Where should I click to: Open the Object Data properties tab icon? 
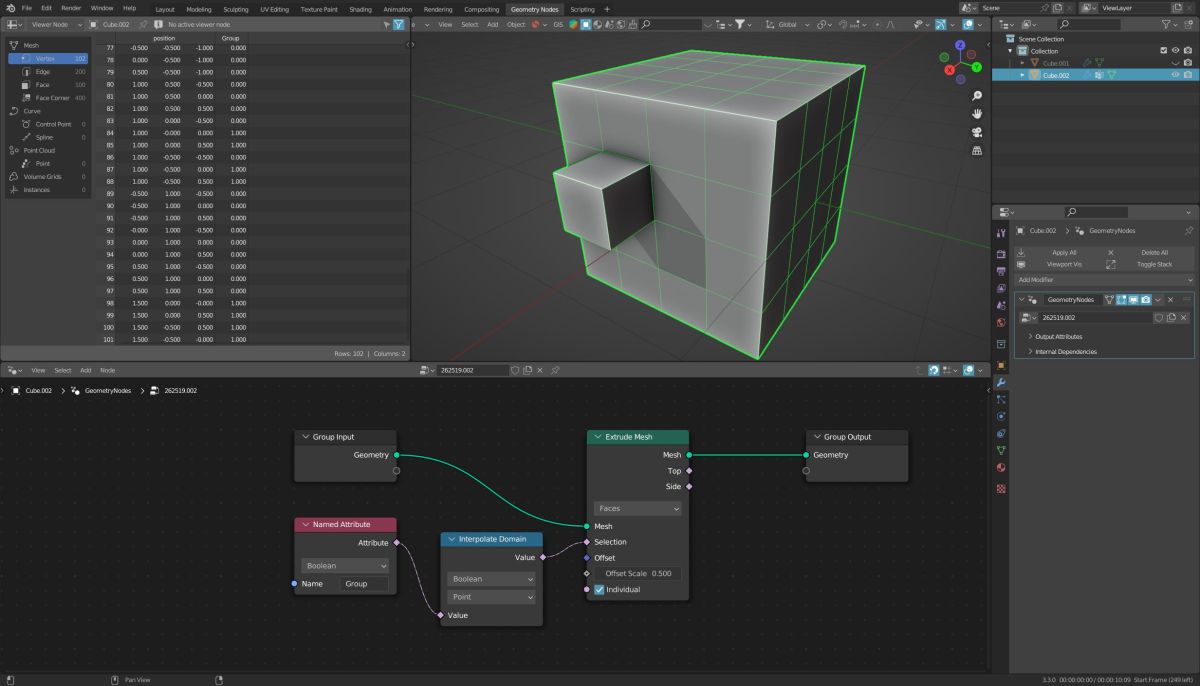pos(1001,450)
